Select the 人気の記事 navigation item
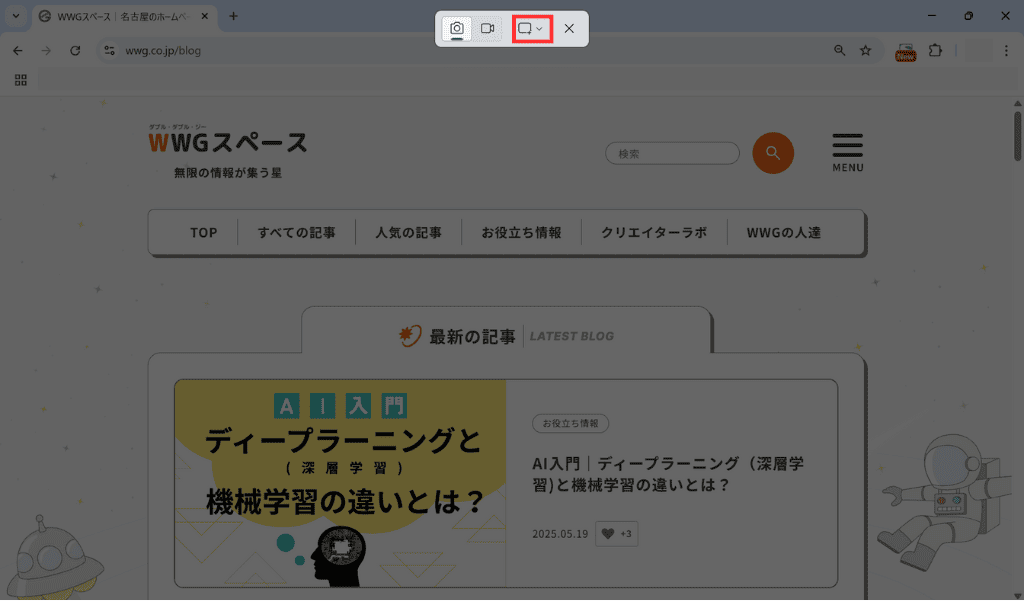The image size is (1024, 601). click(408, 231)
